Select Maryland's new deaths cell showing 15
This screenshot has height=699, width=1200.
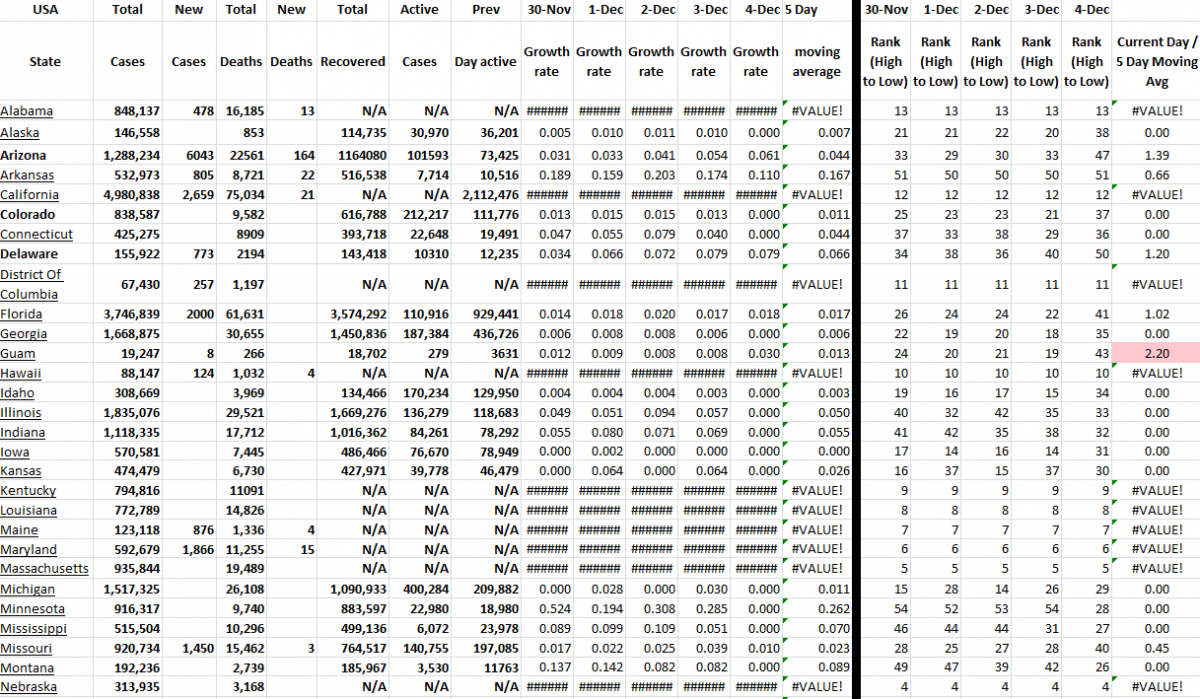point(307,549)
